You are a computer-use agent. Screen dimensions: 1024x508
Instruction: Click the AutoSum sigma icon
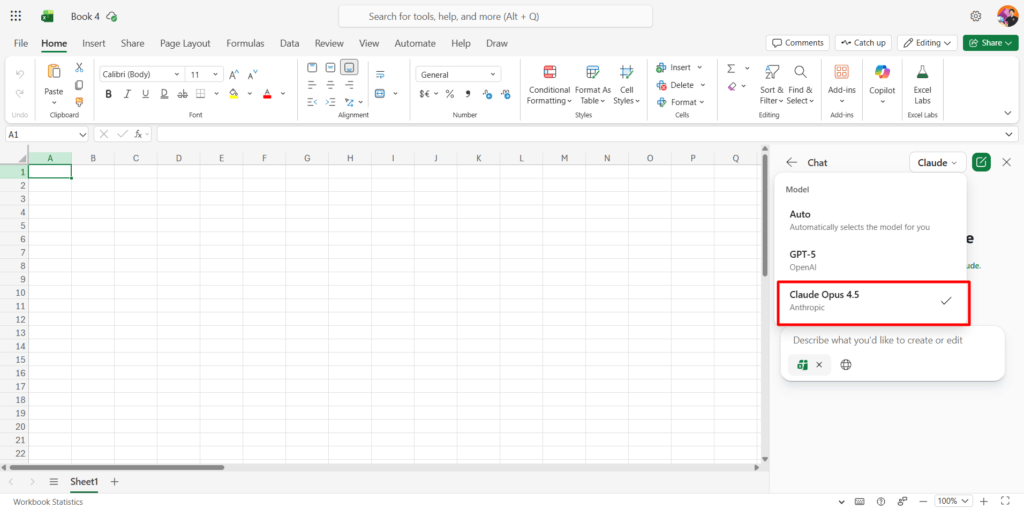[731, 68]
